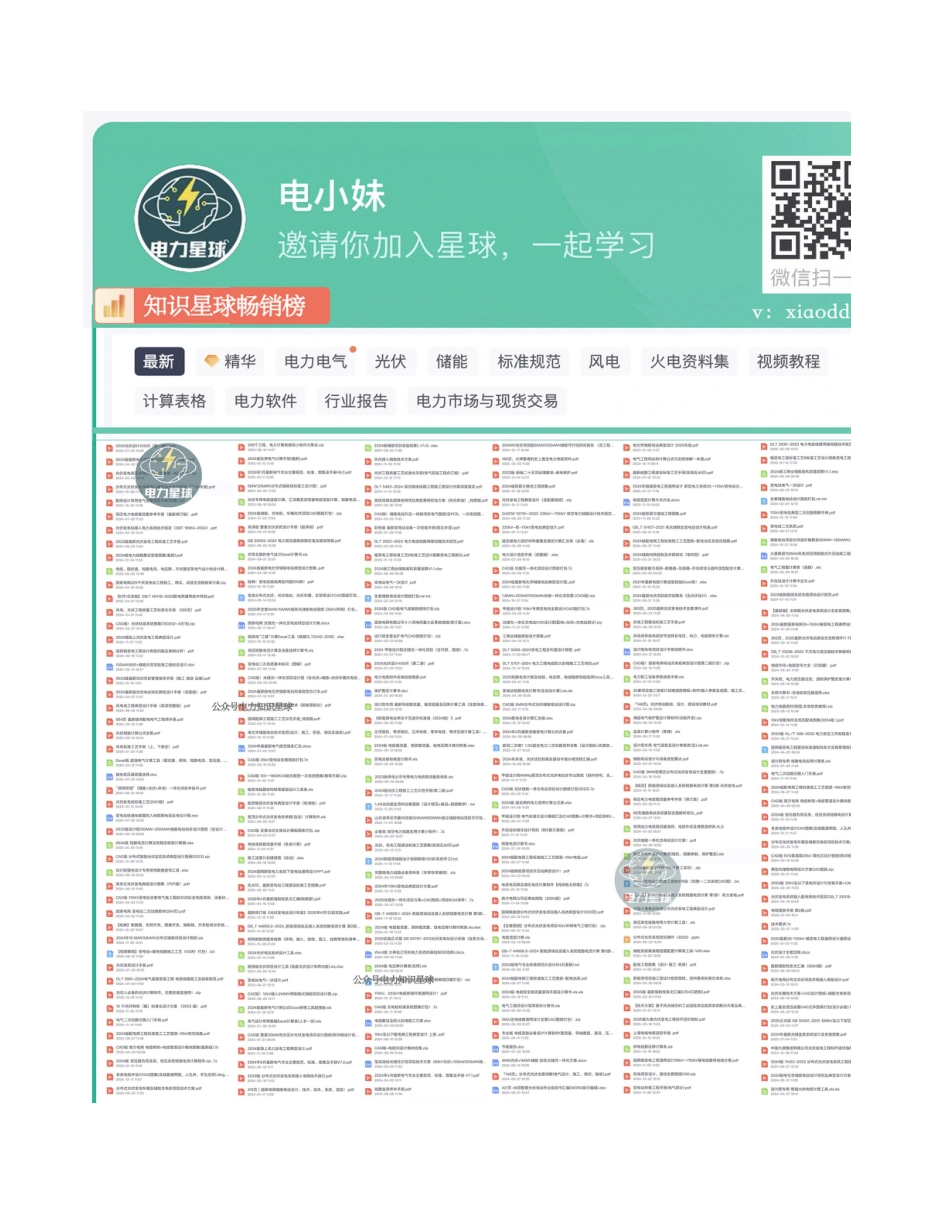Viewport: 950px width, 1230px height.
Task: Click the 计算表格 category button
Action: [x=174, y=401]
